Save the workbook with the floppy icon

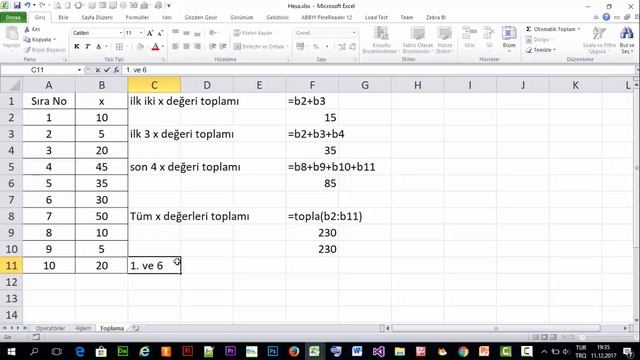(x=17, y=6)
